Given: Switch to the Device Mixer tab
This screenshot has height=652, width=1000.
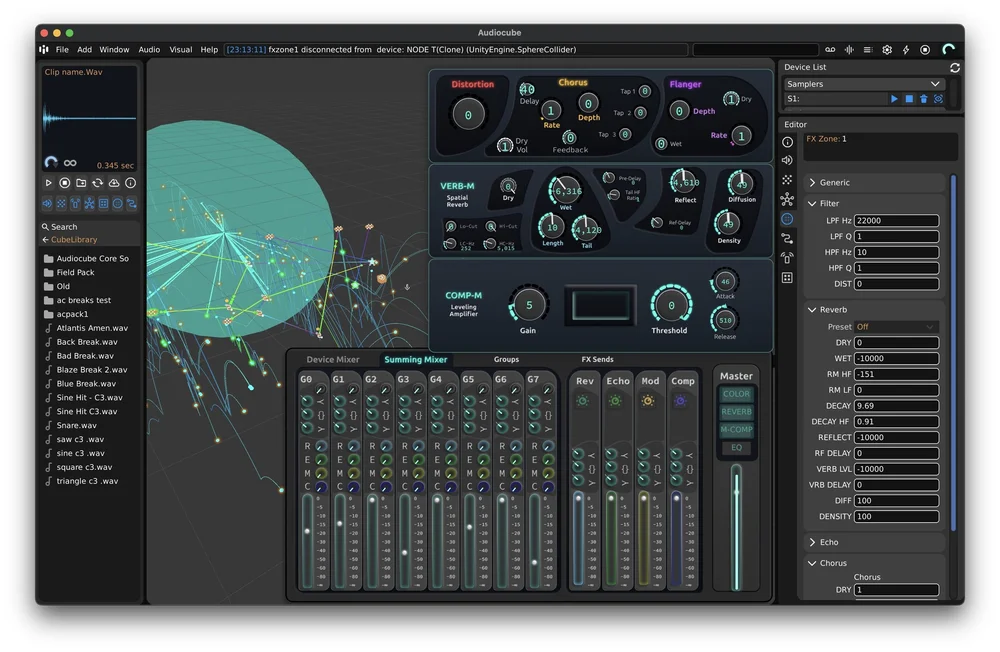Looking at the screenshot, I should (333, 360).
